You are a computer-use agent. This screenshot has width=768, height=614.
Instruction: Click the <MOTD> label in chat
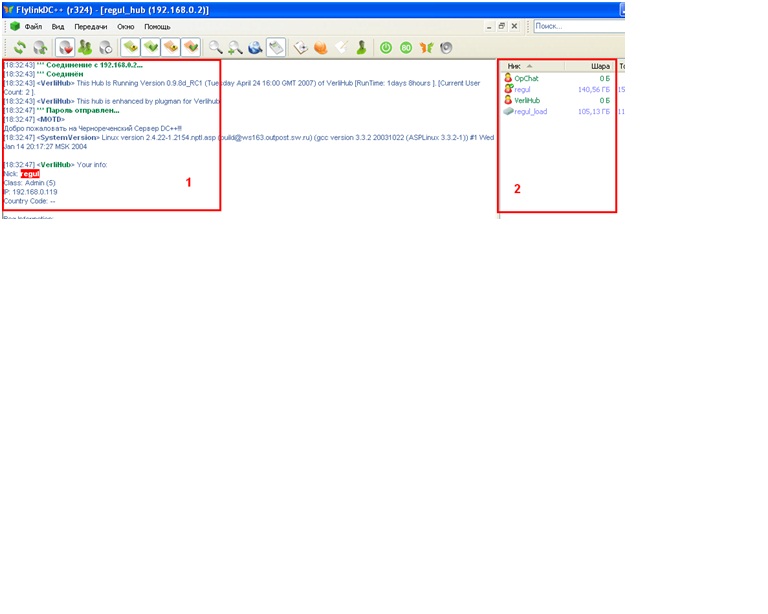tap(50, 119)
